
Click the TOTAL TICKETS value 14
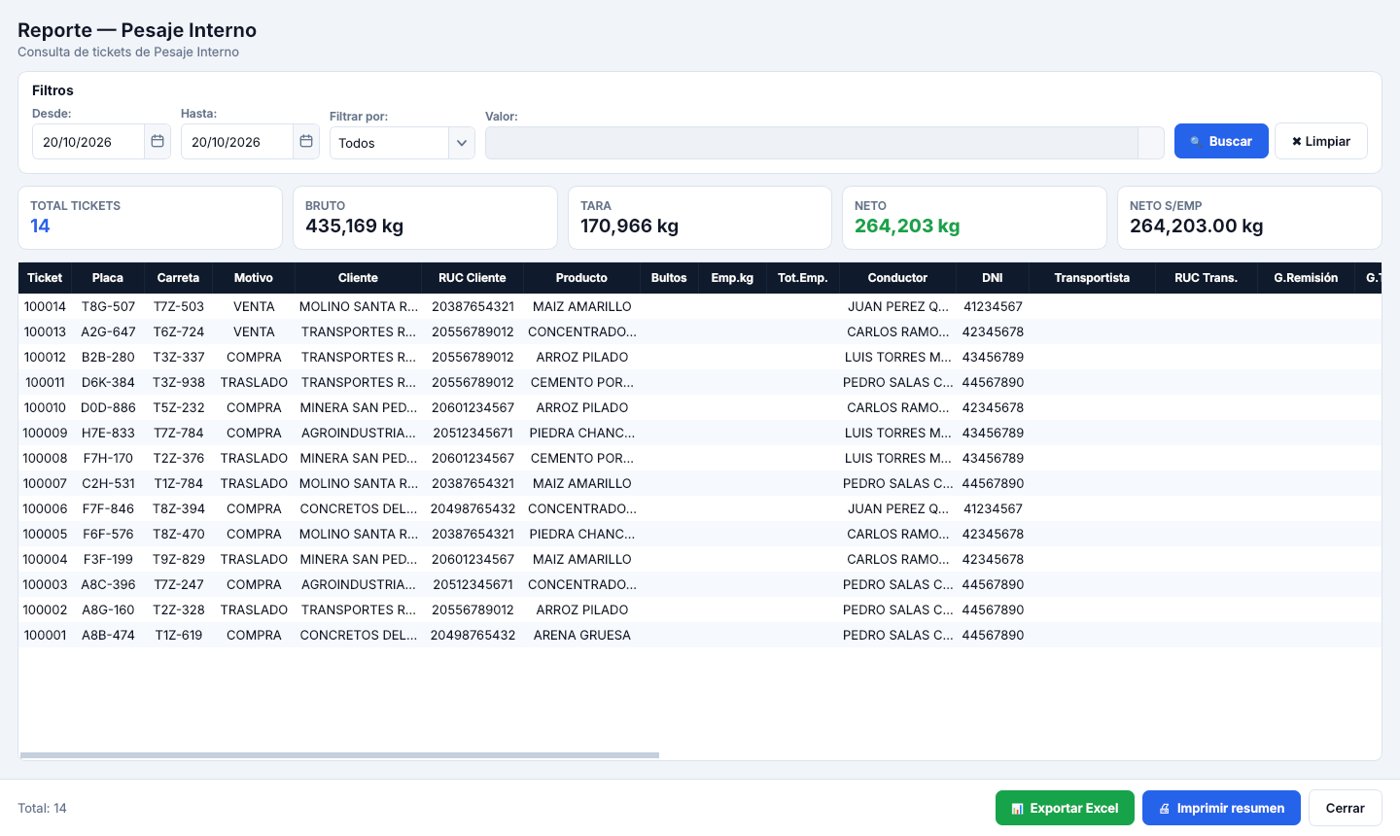(x=40, y=226)
